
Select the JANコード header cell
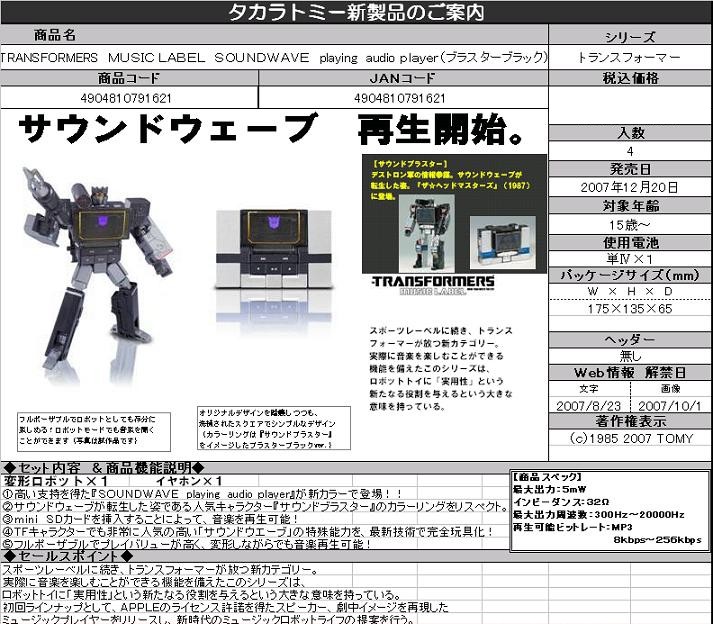click(403, 78)
